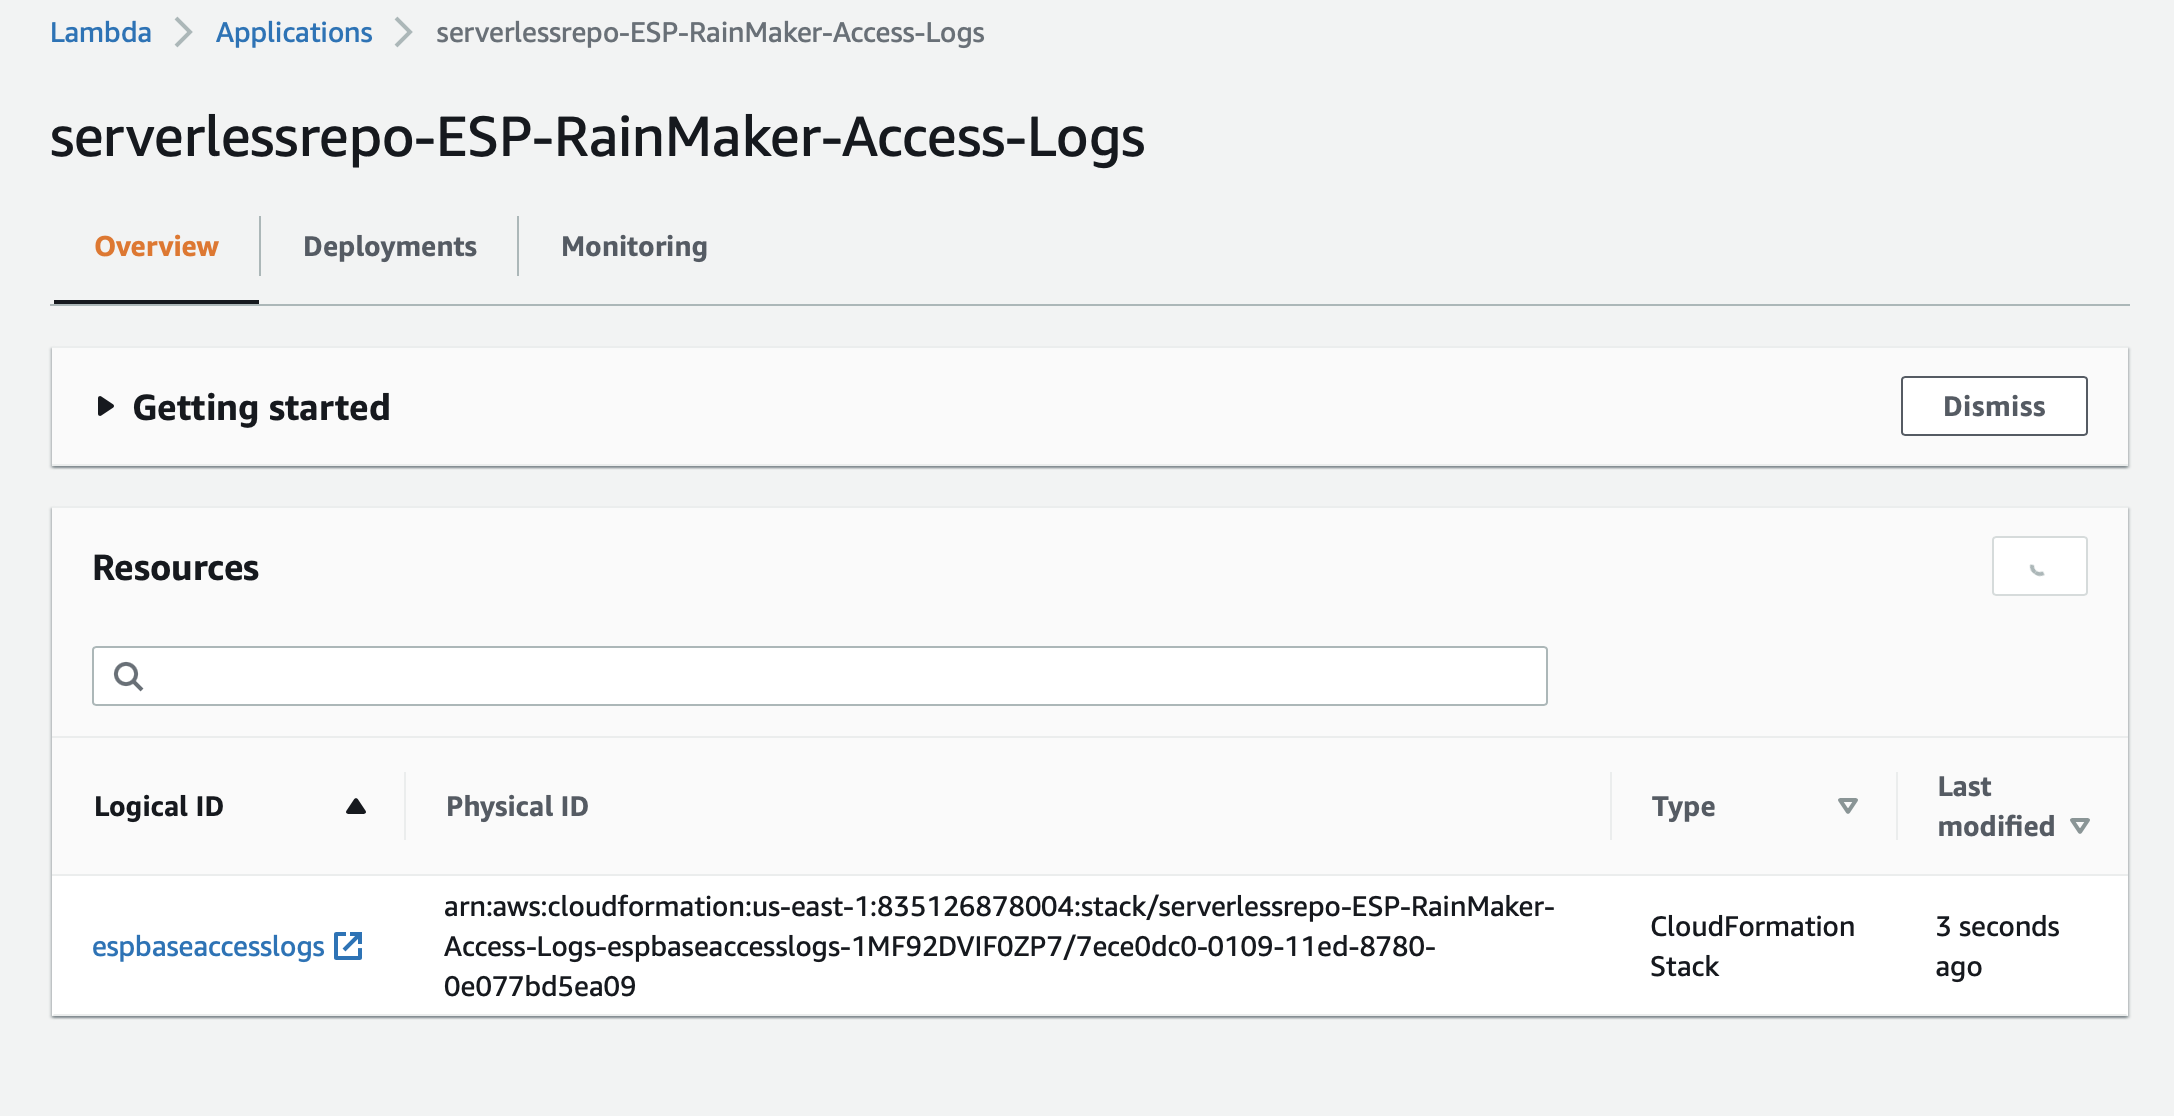Image resolution: width=2174 pixels, height=1116 pixels.
Task: Sort by Logical ID with the arrow
Action: (x=355, y=806)
